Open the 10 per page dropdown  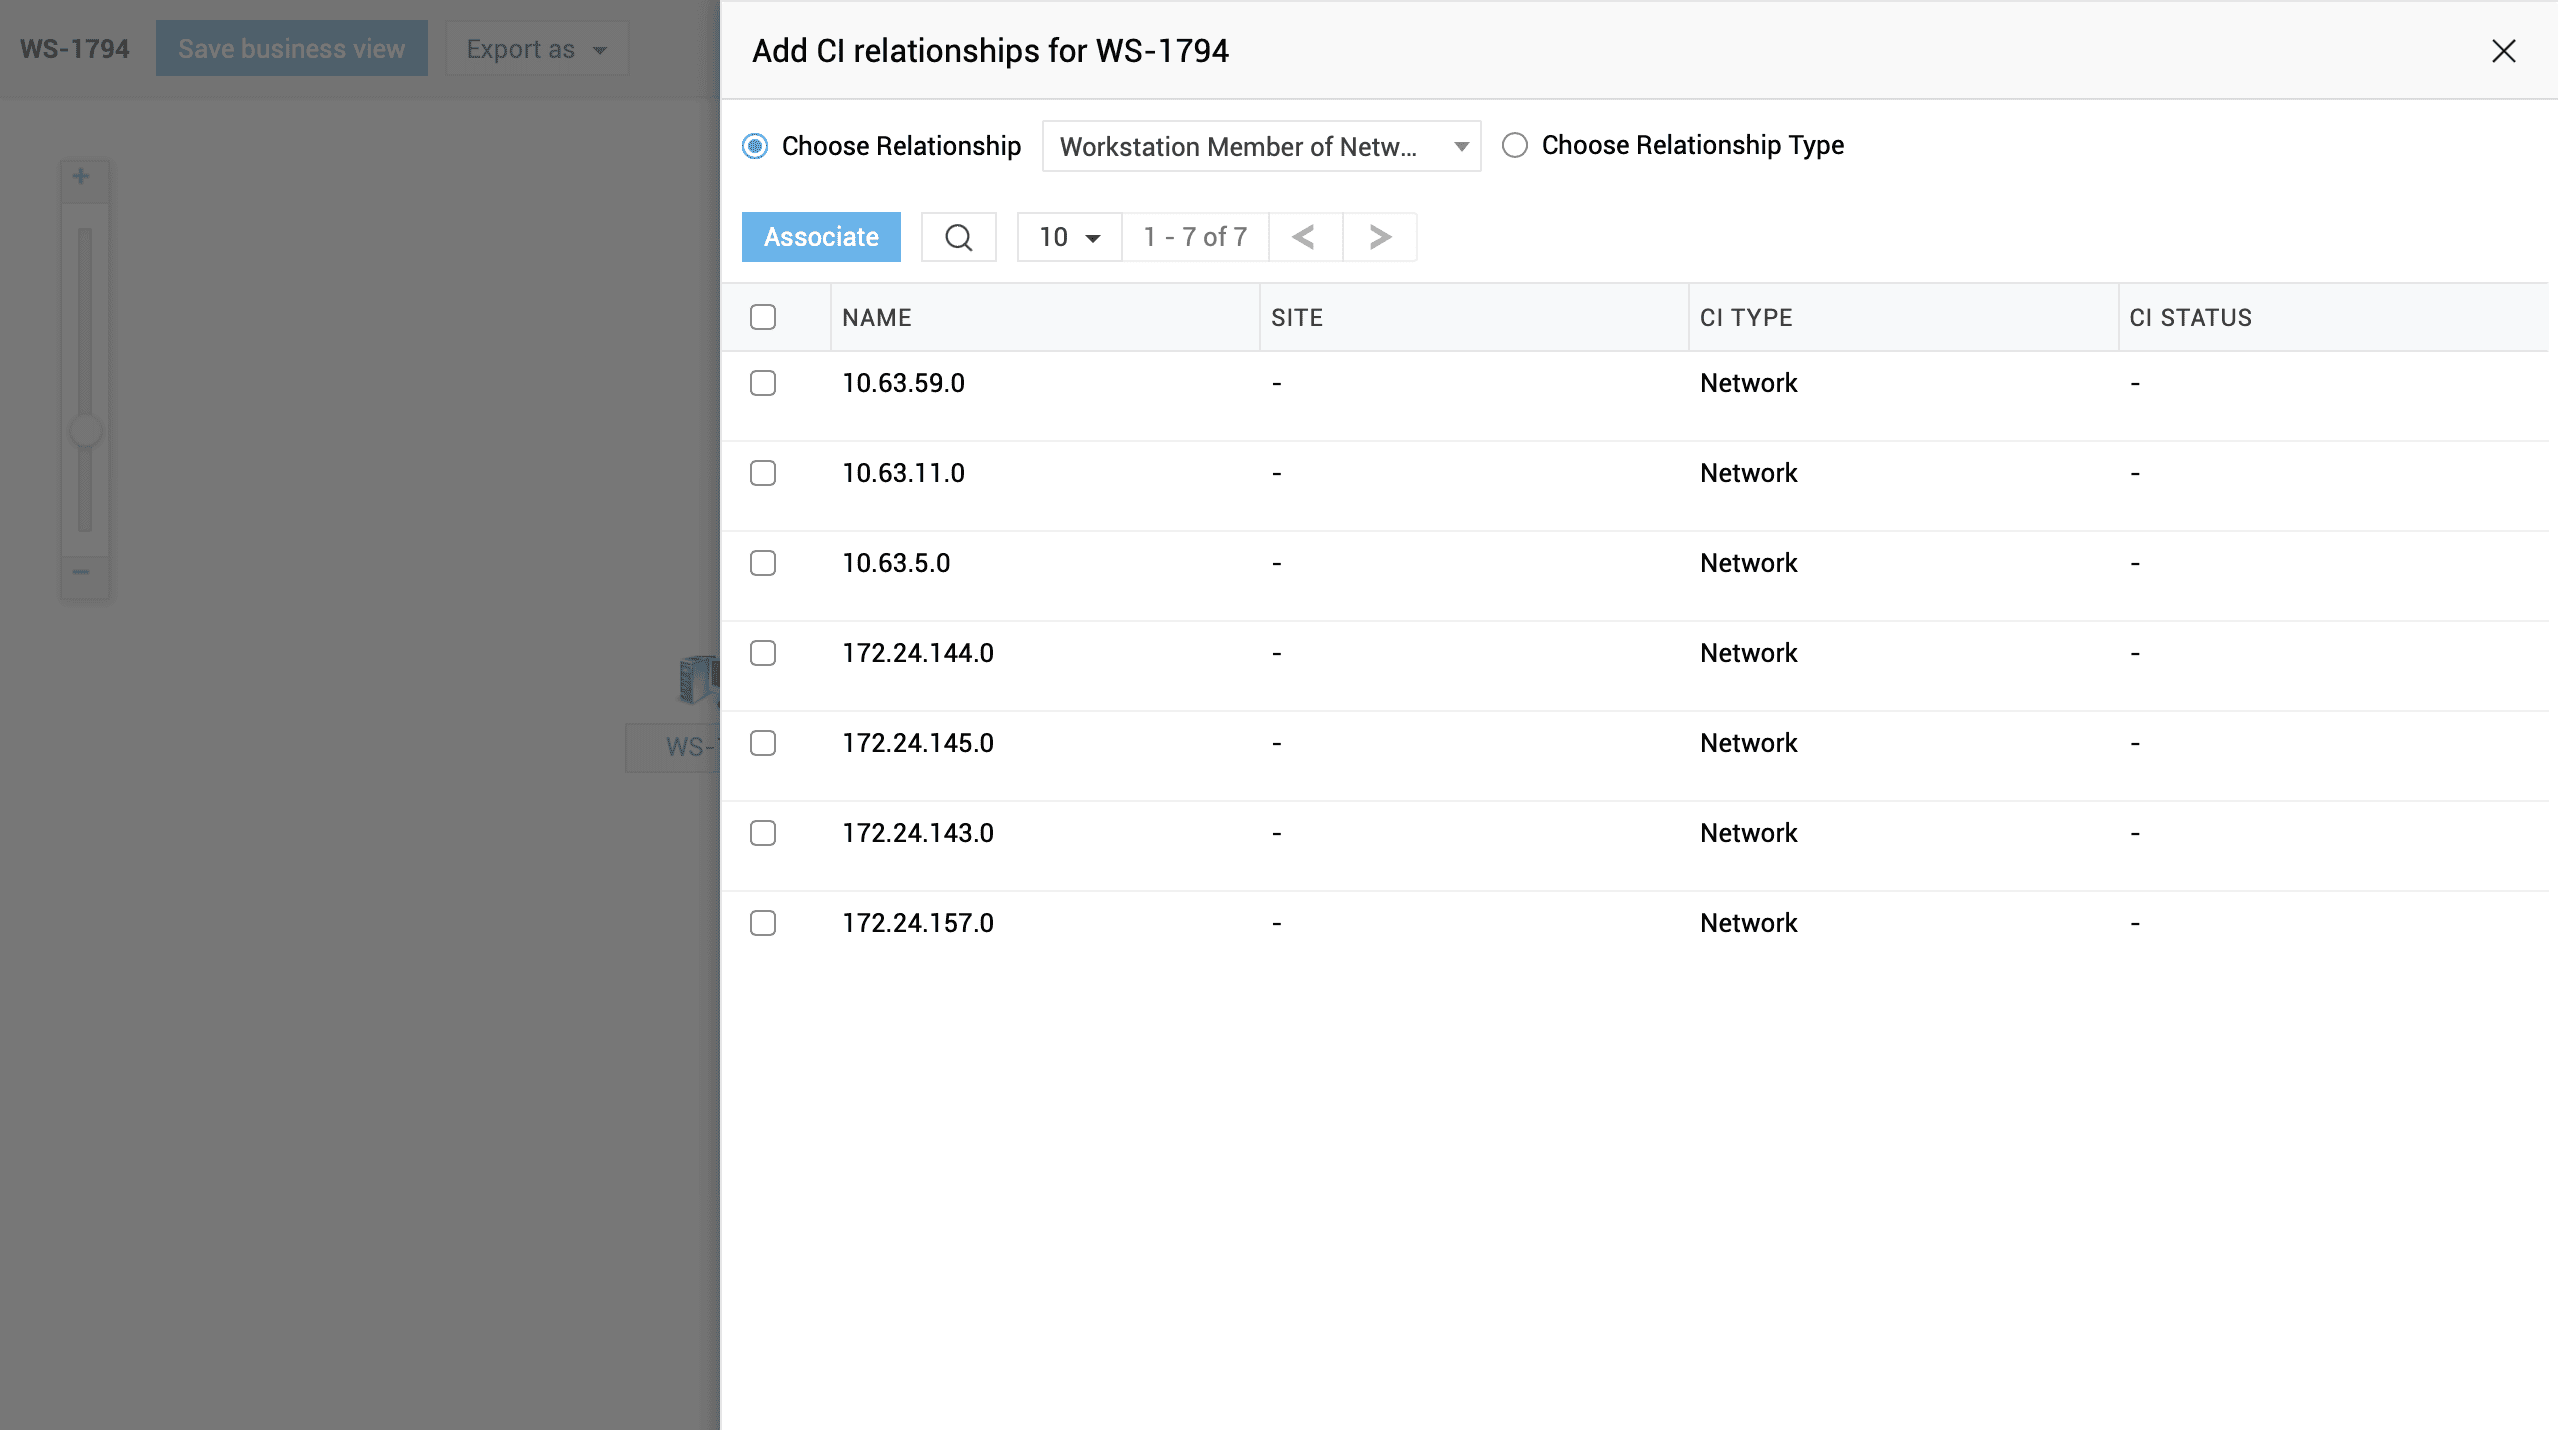(1069, 237)
